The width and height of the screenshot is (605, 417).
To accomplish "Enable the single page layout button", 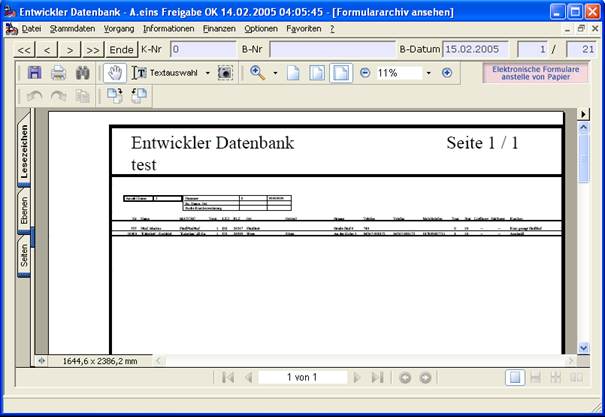I will 515,377.
